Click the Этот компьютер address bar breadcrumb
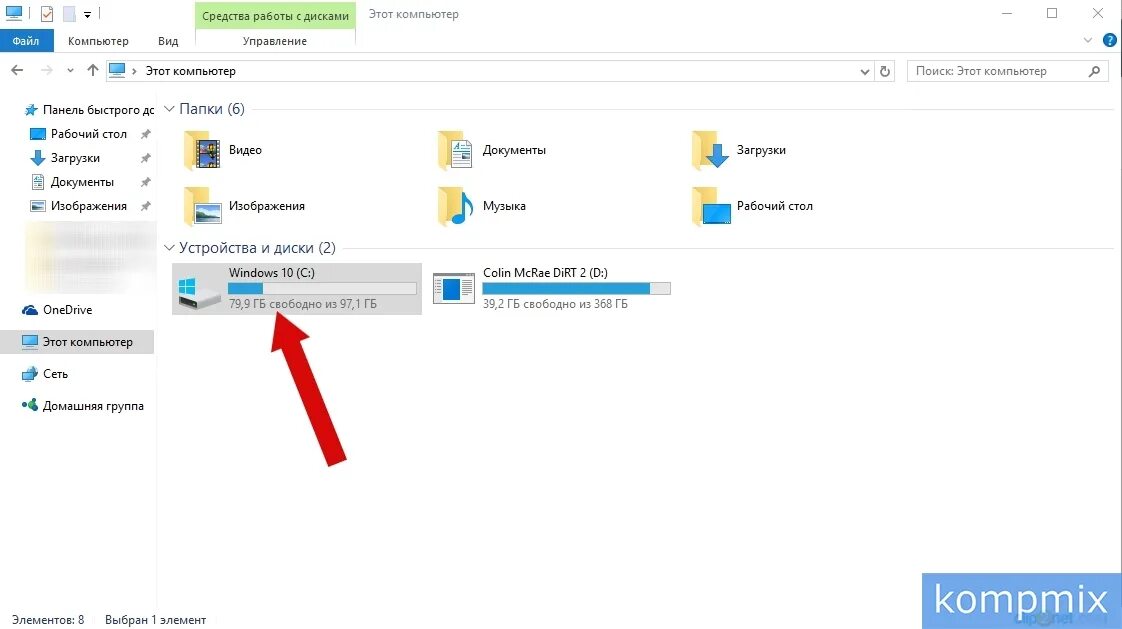 point(190,71)
